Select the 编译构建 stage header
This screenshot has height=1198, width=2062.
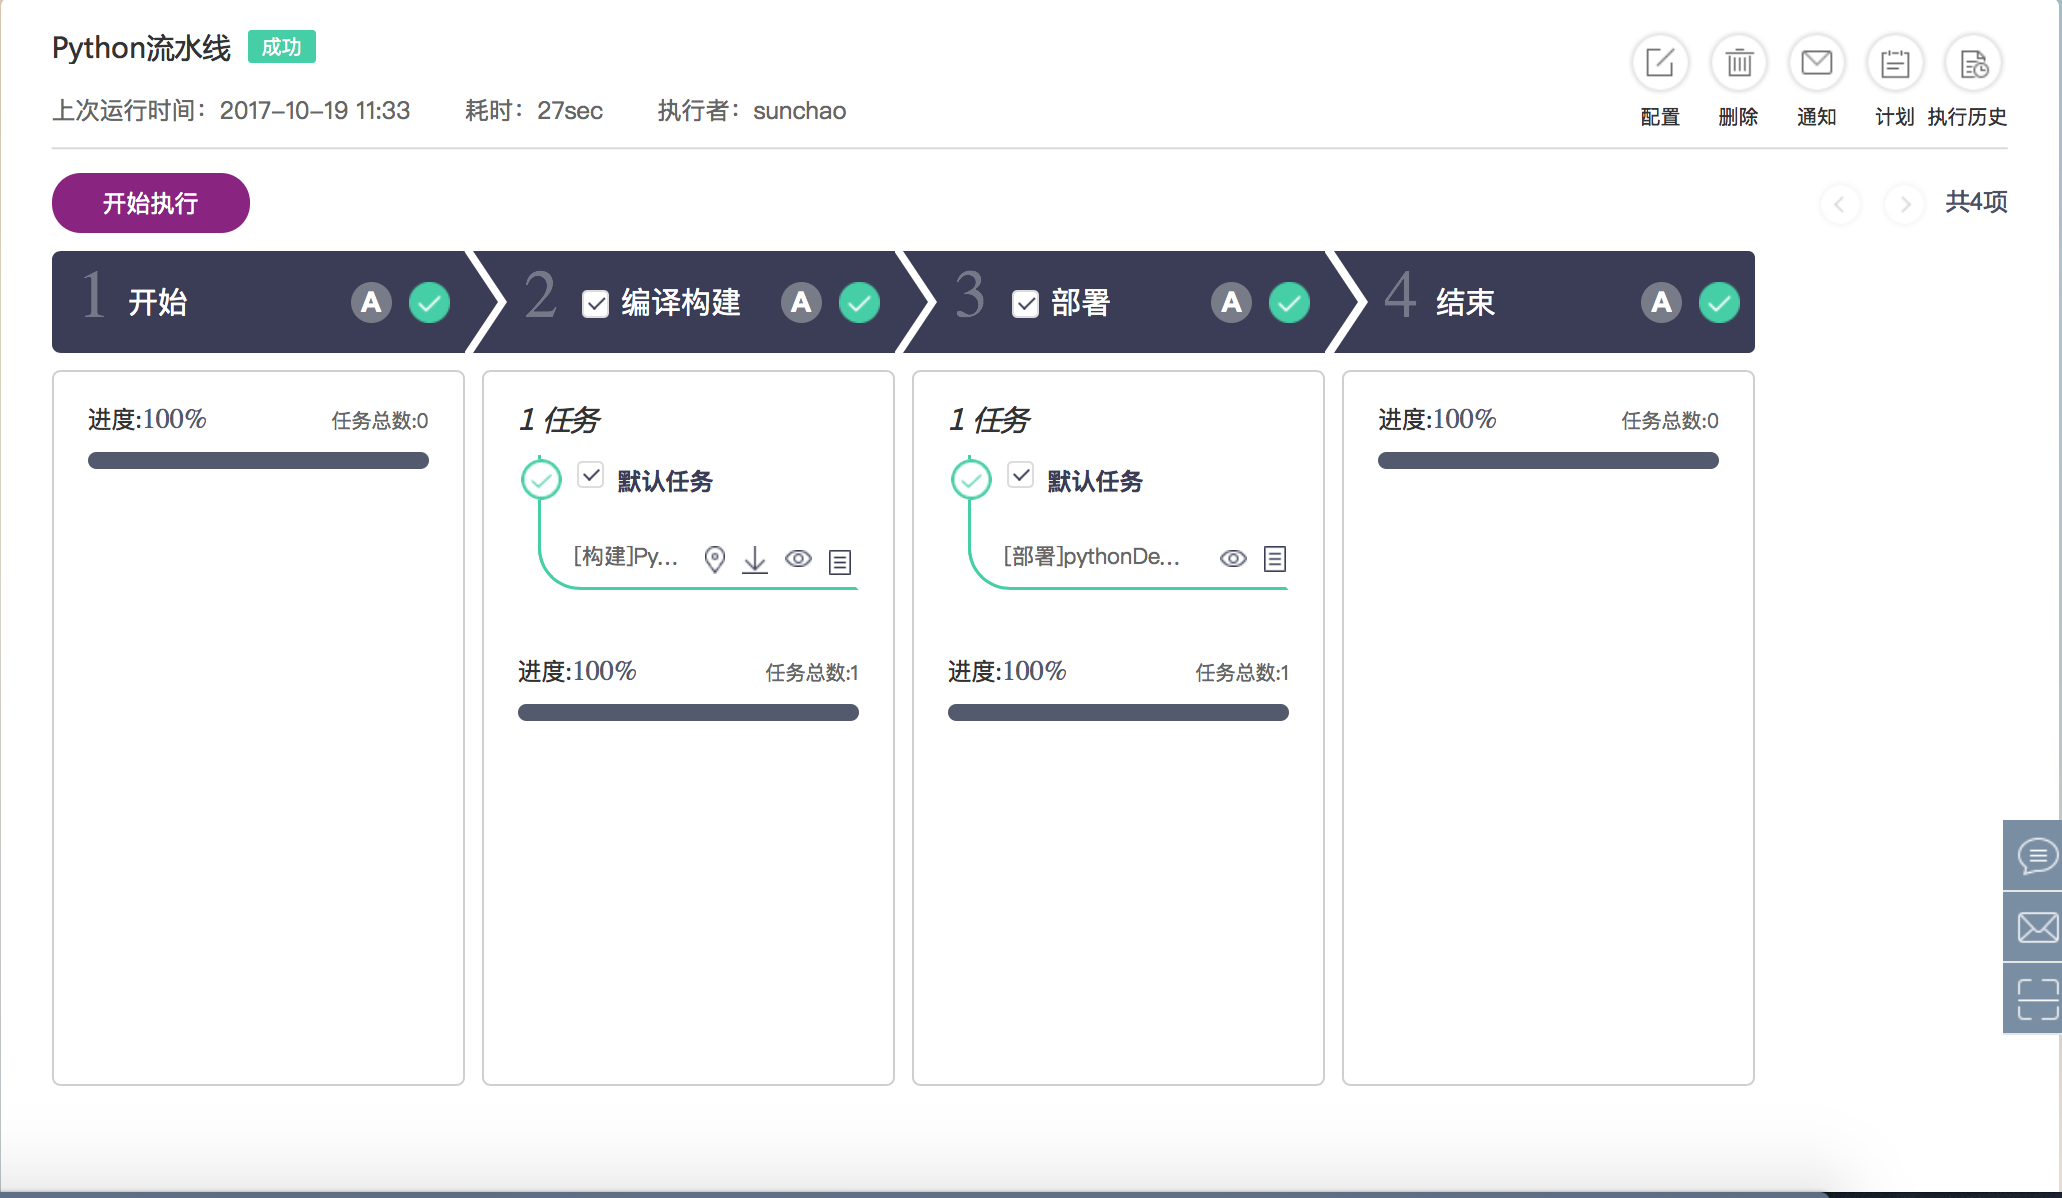pos(690,302)
